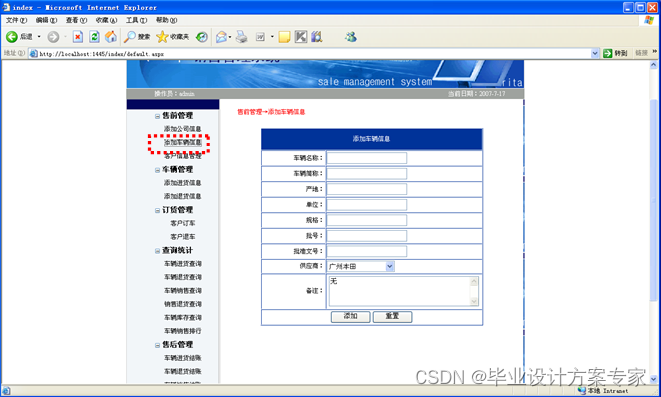This screenshot has height=397, width=661.
Task: Print the page using the printer icon
Action: [x=242, y=37]
